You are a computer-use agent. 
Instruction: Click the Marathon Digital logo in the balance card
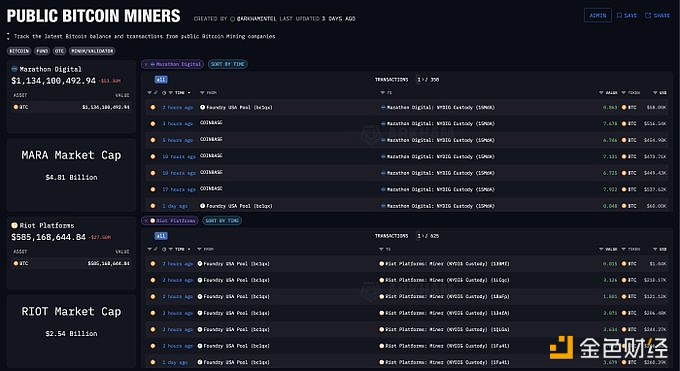(x=14, y=69)
